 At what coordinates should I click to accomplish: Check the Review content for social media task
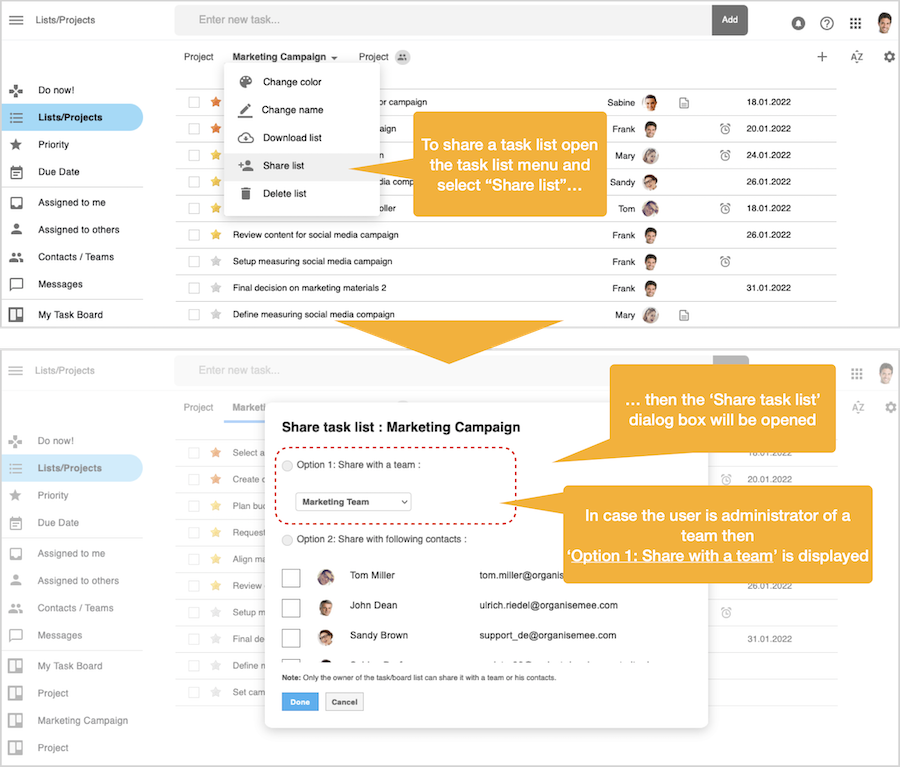pos(194,235)
